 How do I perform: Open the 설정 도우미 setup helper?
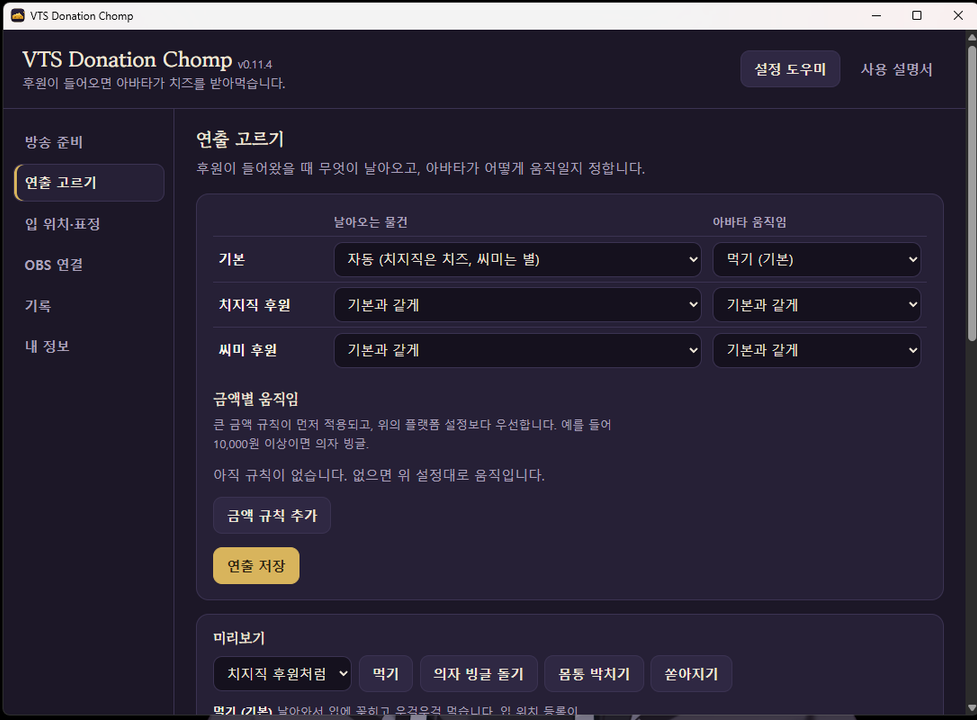[789, 69]
